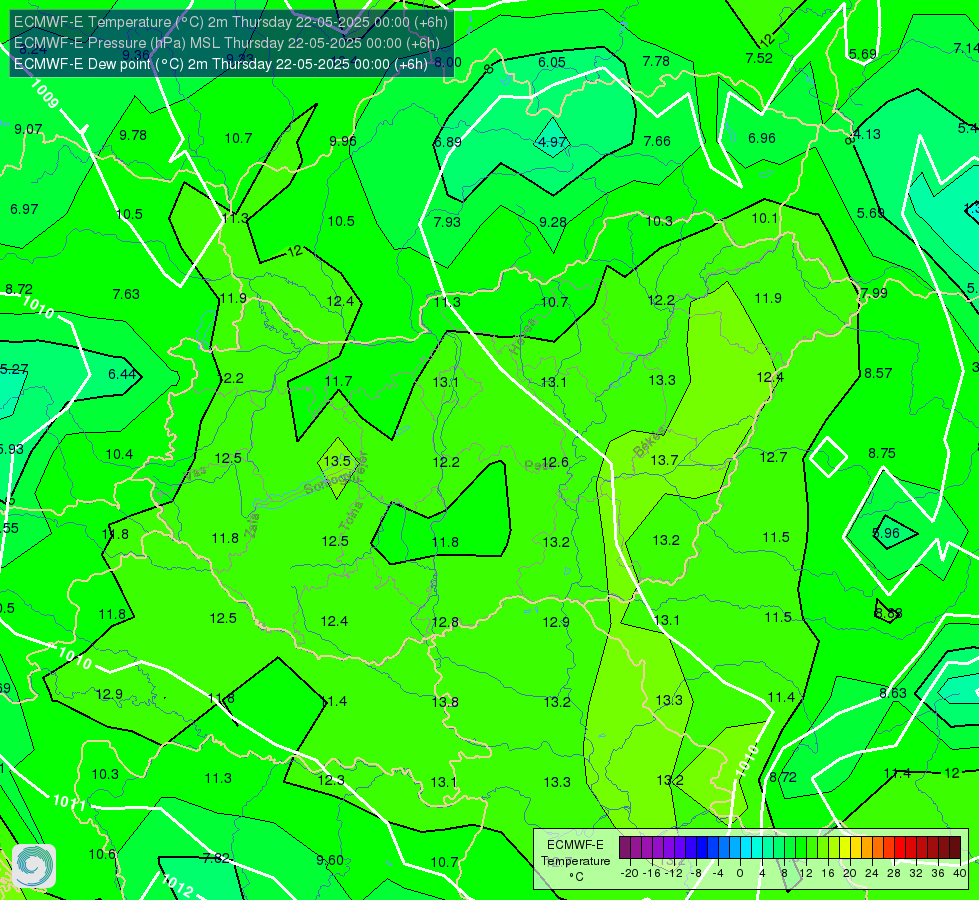Click the 12.7 temperature value

point(773,457)
